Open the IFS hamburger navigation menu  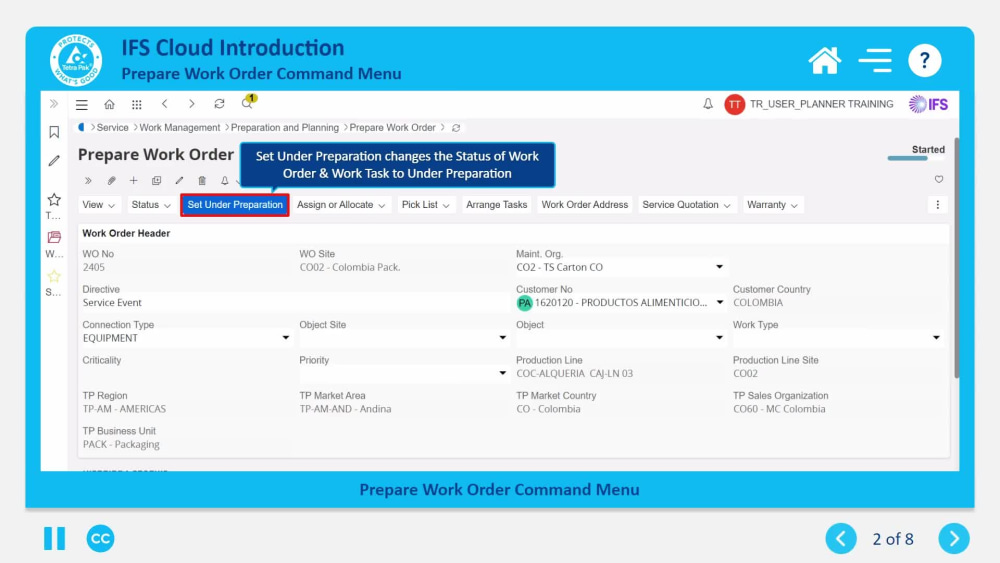[82, 105]
